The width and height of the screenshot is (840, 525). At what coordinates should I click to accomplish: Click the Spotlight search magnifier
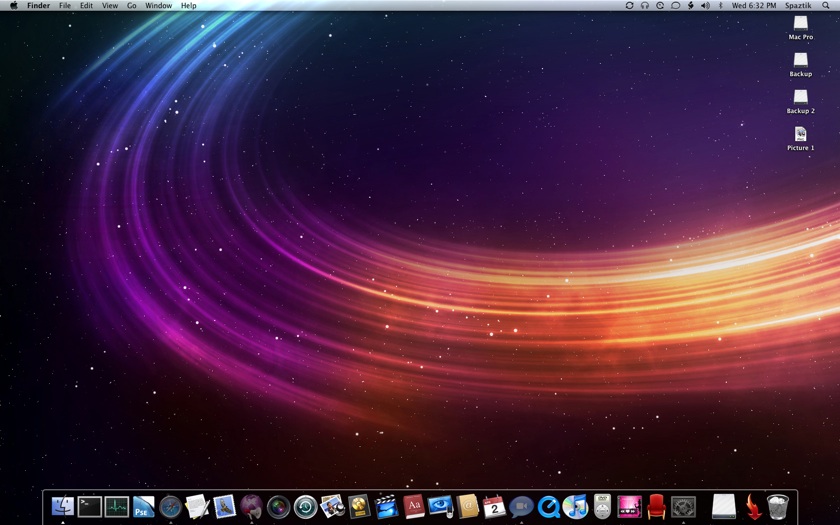tap(826, 6)
